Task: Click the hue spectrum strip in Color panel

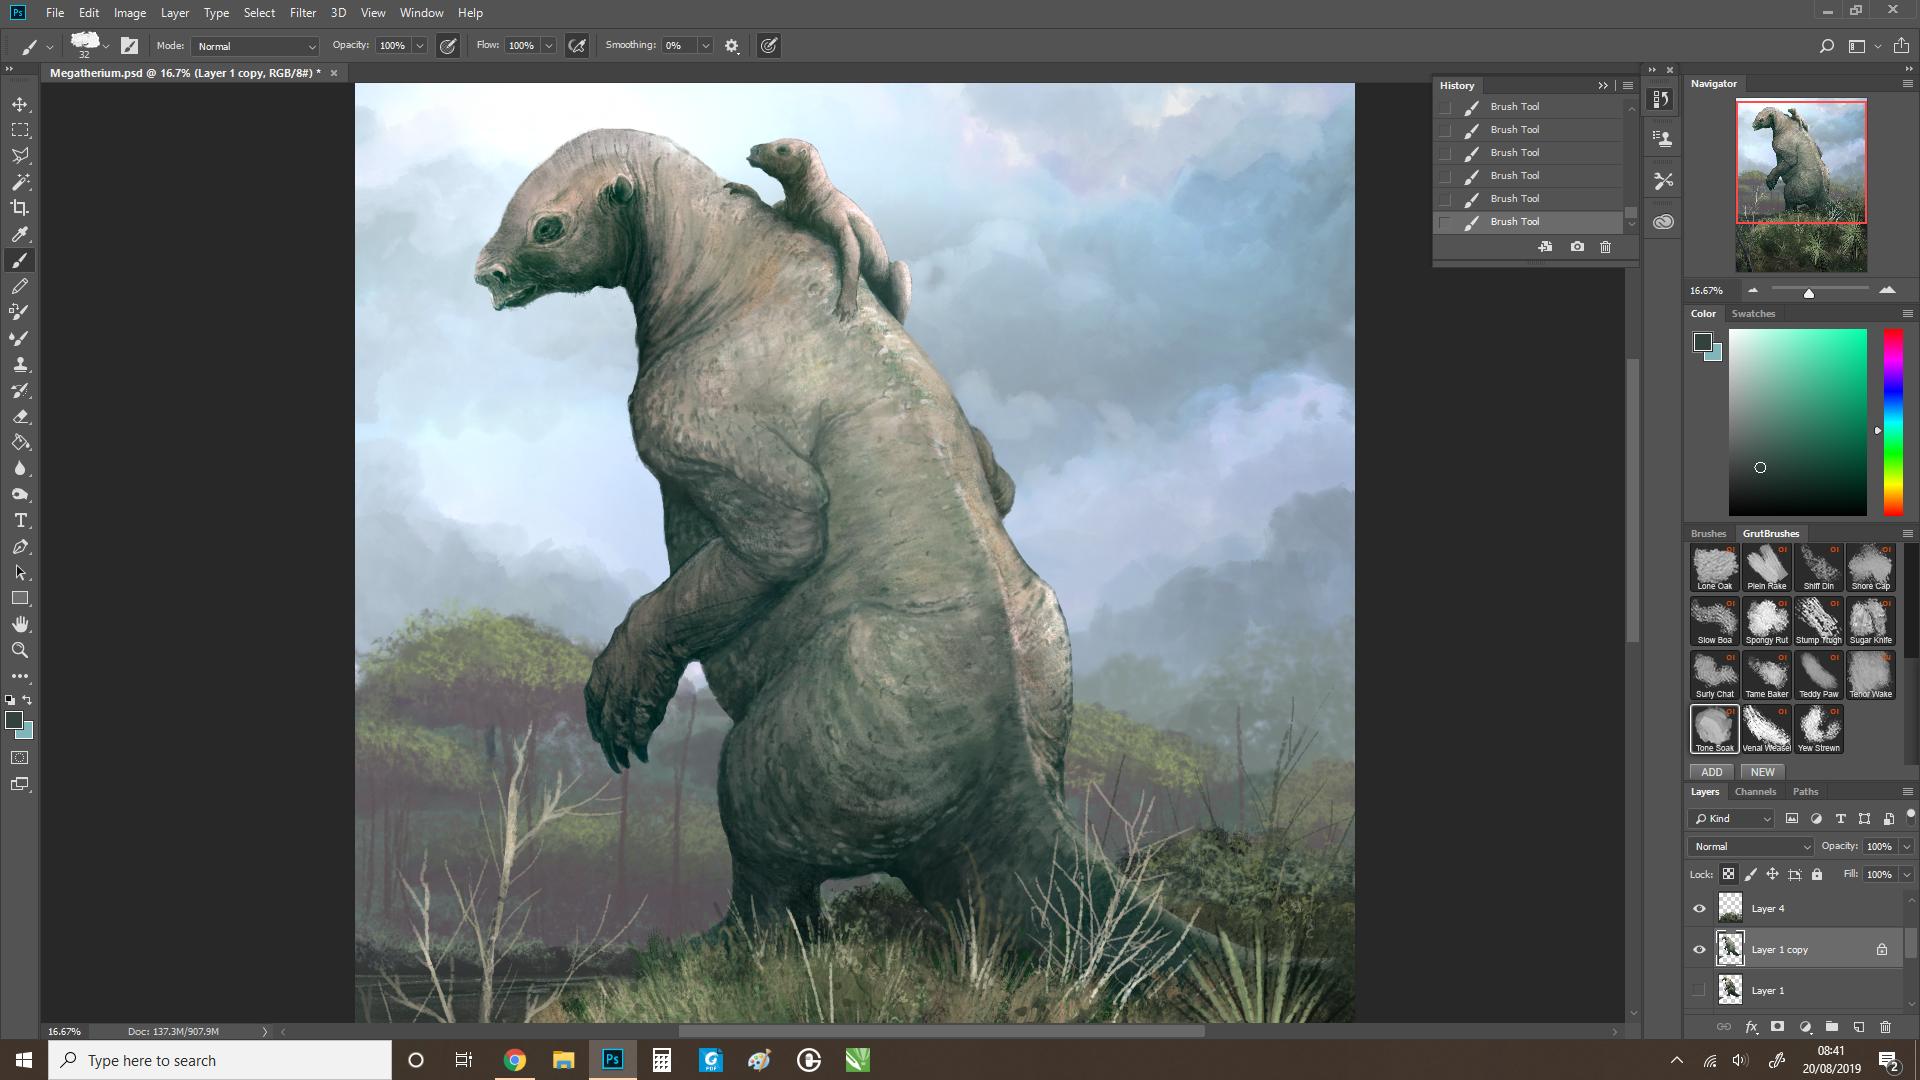Action: (1893, 422)
